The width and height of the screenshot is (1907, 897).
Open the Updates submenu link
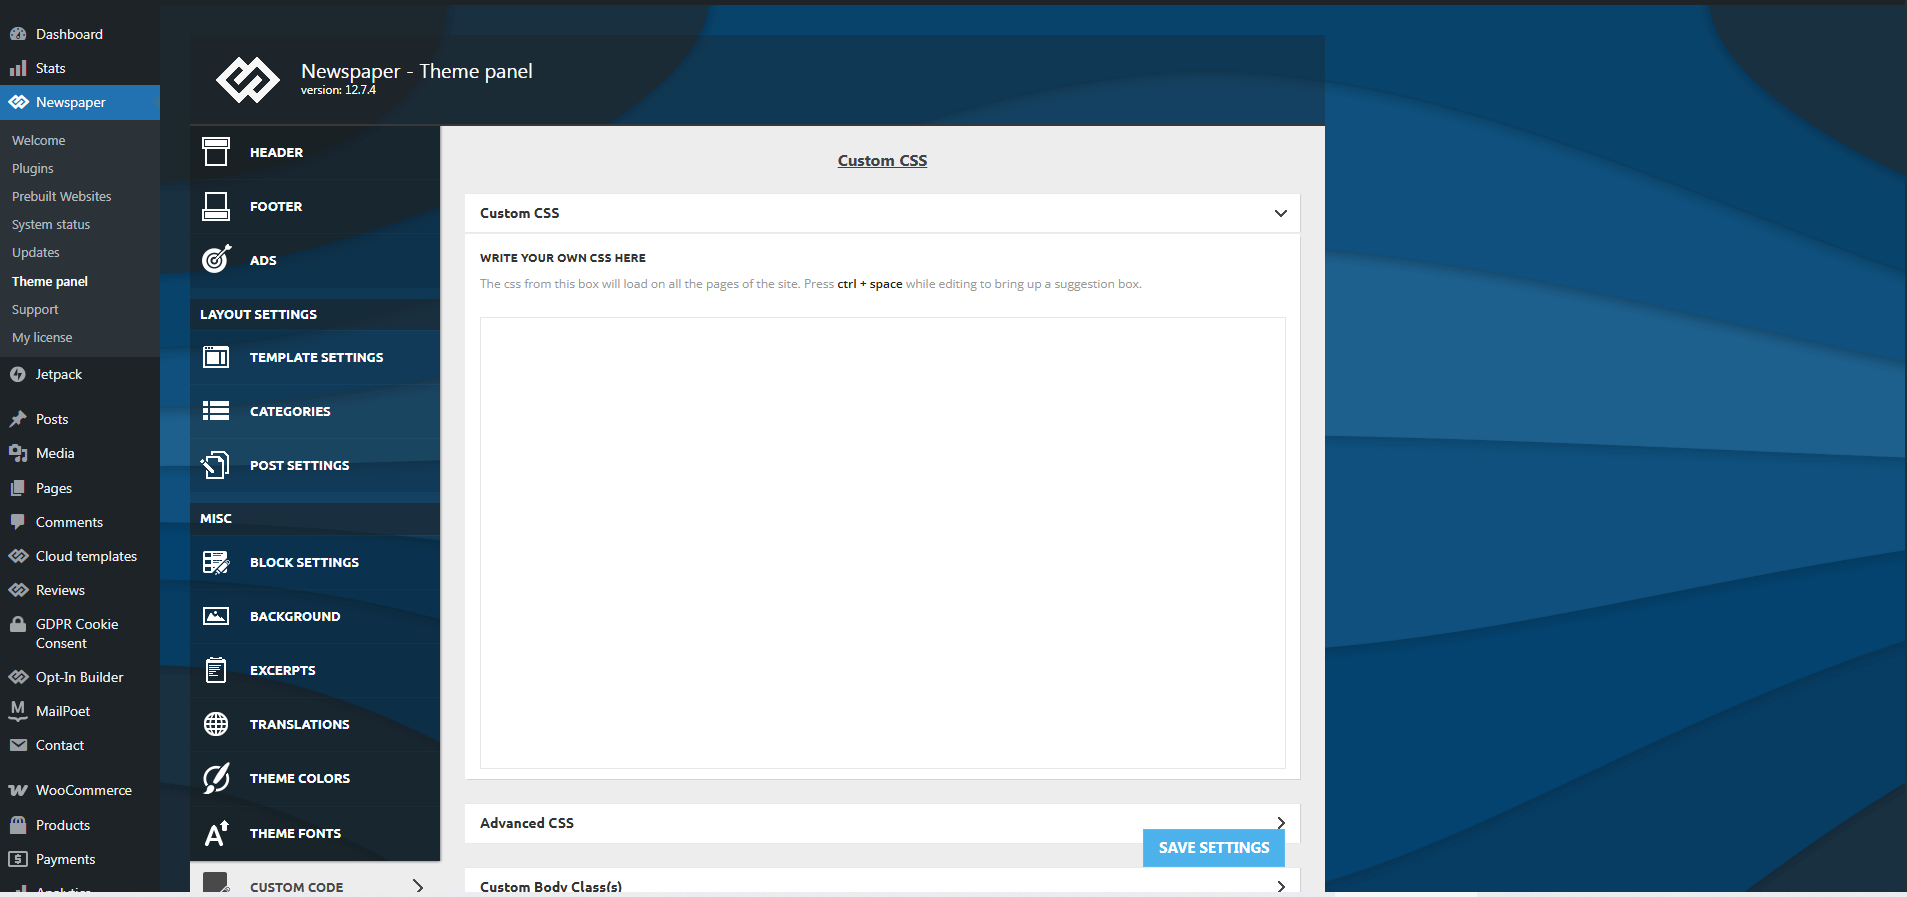click(36, 253)
